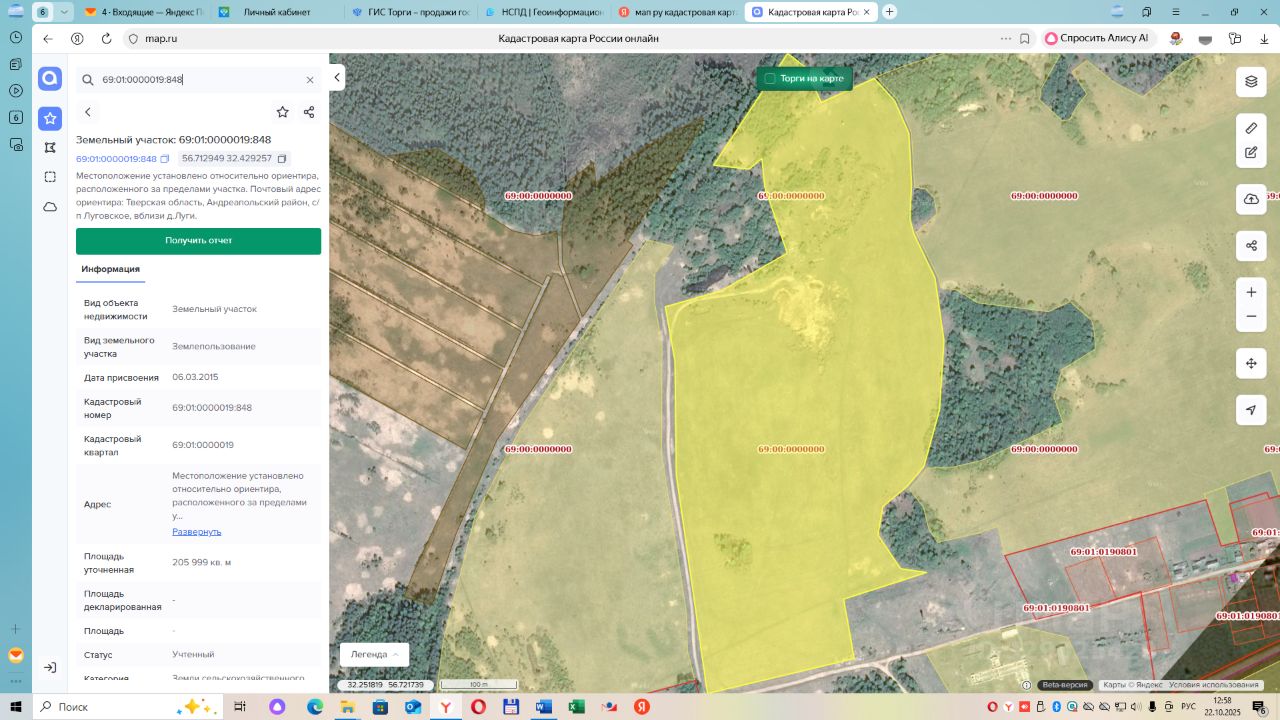Add parcel to favorites with star icon
The width and height of the screenshot is (1280, 720).
click(x=283, y=112)
